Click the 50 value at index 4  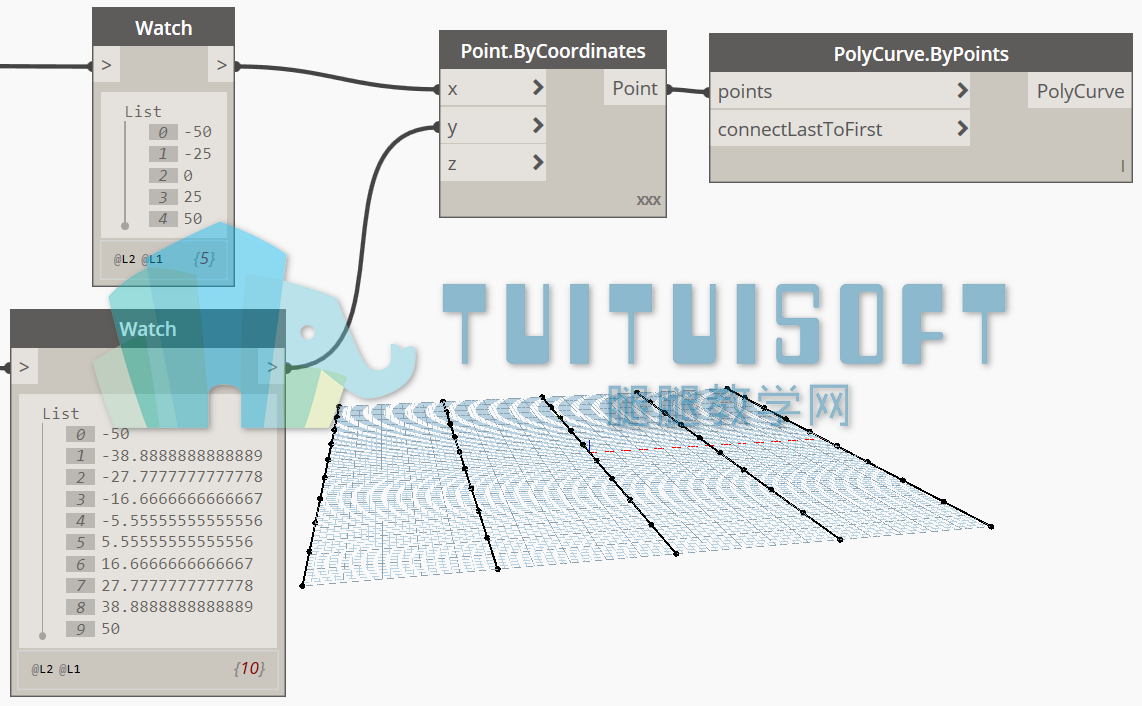(192, 219)
